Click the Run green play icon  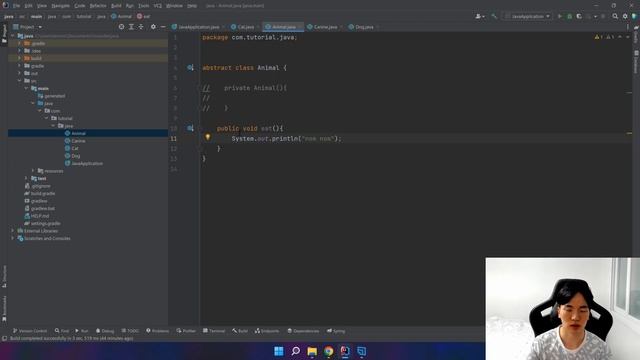click(560, 16)
